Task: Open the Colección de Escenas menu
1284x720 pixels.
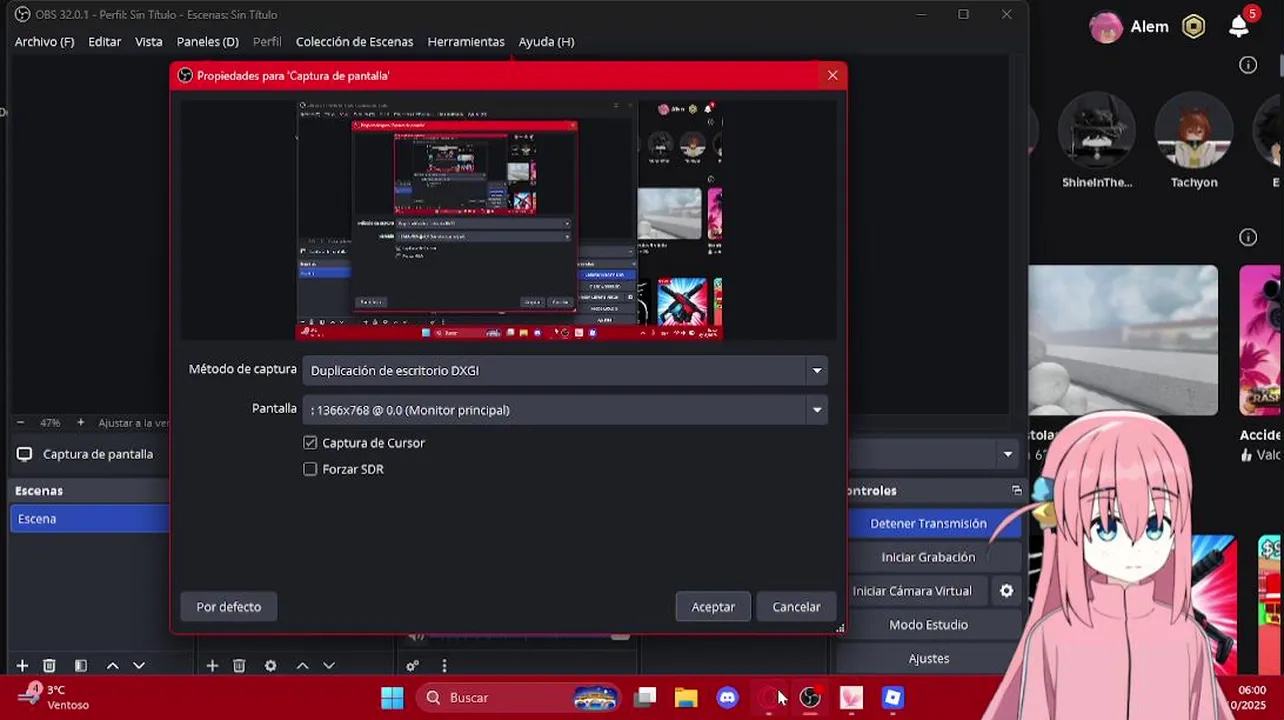Action: coord(354,42)
